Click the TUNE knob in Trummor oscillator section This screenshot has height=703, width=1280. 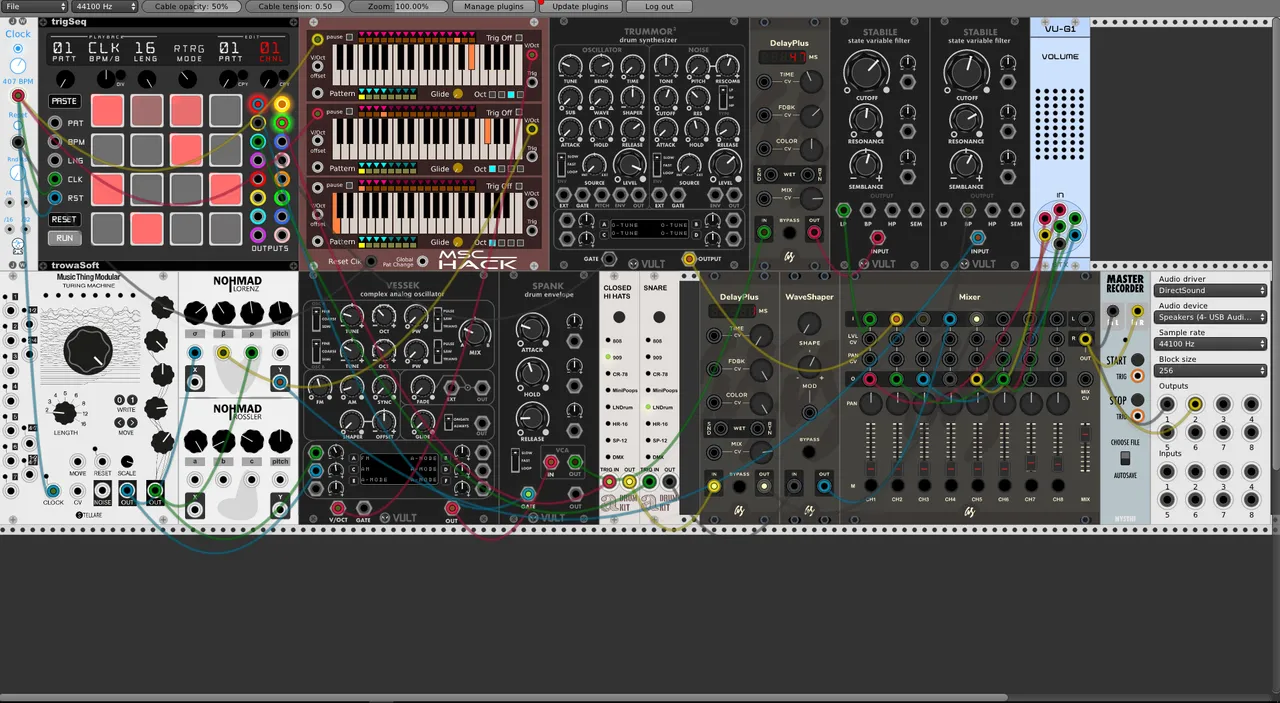(x=570, y=66)
